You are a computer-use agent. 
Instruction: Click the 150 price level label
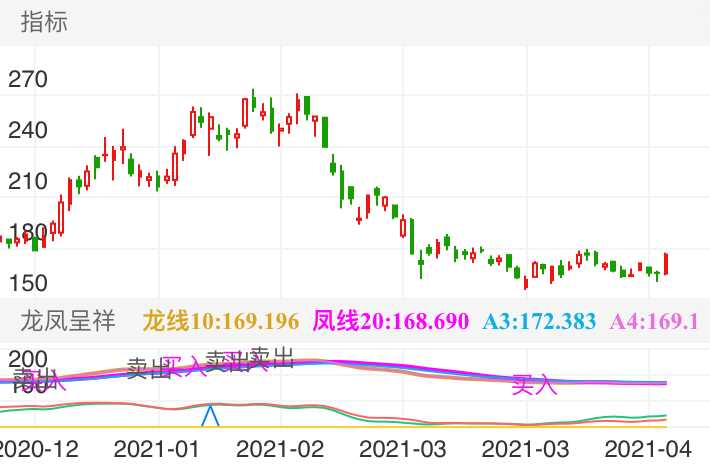[x=28, y=283]
